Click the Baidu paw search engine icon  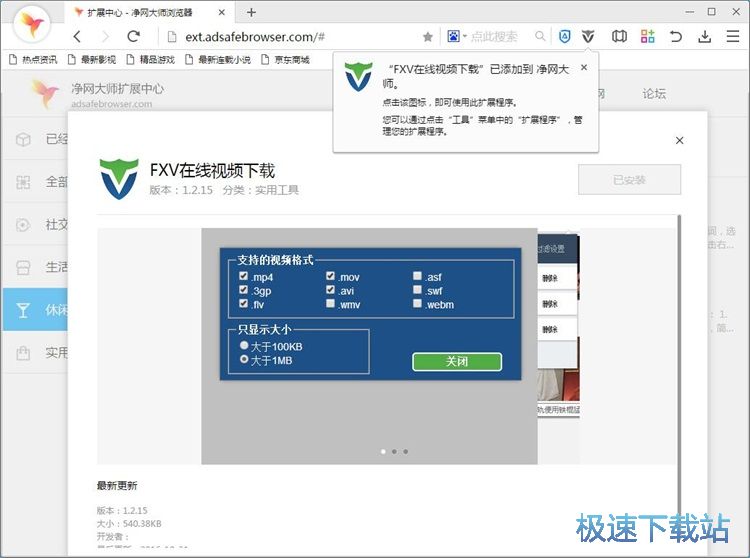click(x=453, y=36)
